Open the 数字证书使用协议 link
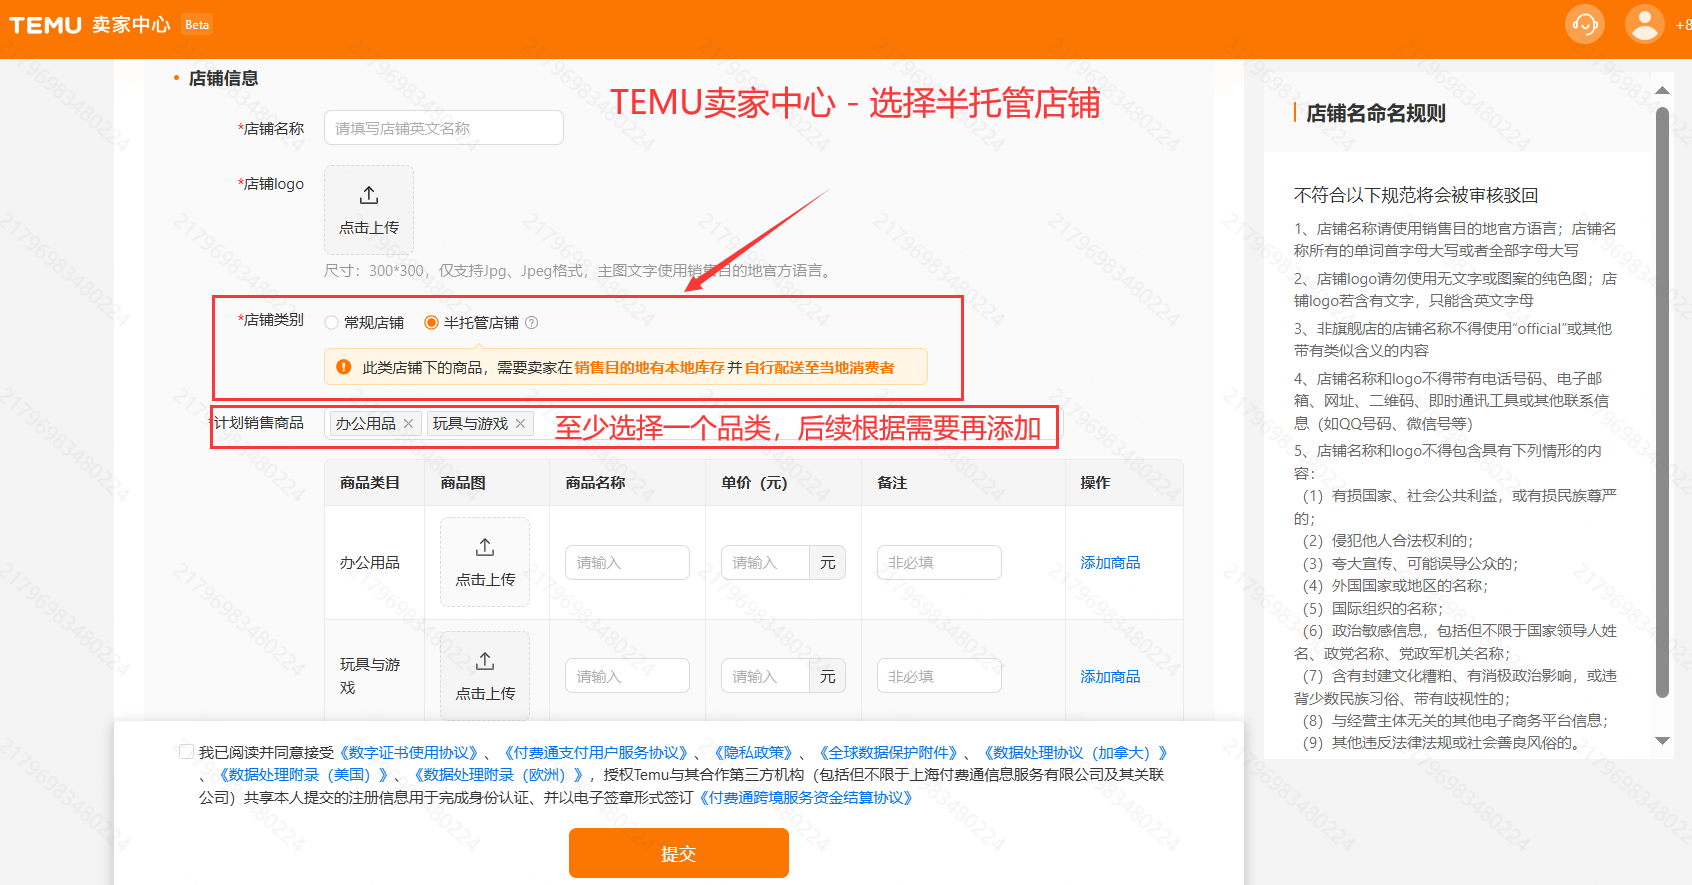The height and width of the screenshot is (885, 1692). pyautogui.click(x=411, y=753)
